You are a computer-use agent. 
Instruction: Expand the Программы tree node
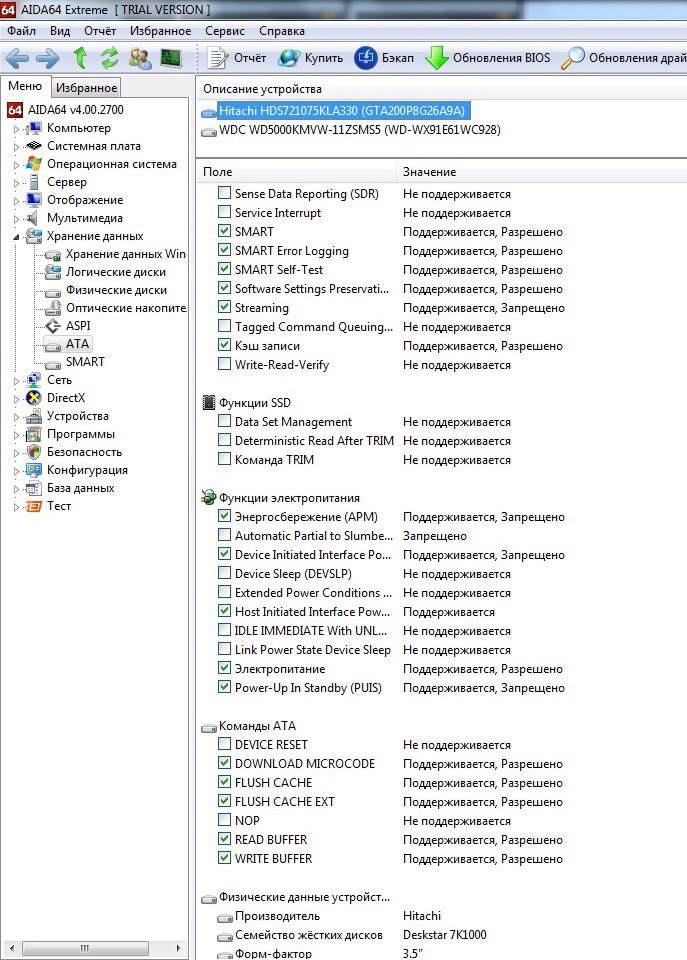click(x=17, y=435)
